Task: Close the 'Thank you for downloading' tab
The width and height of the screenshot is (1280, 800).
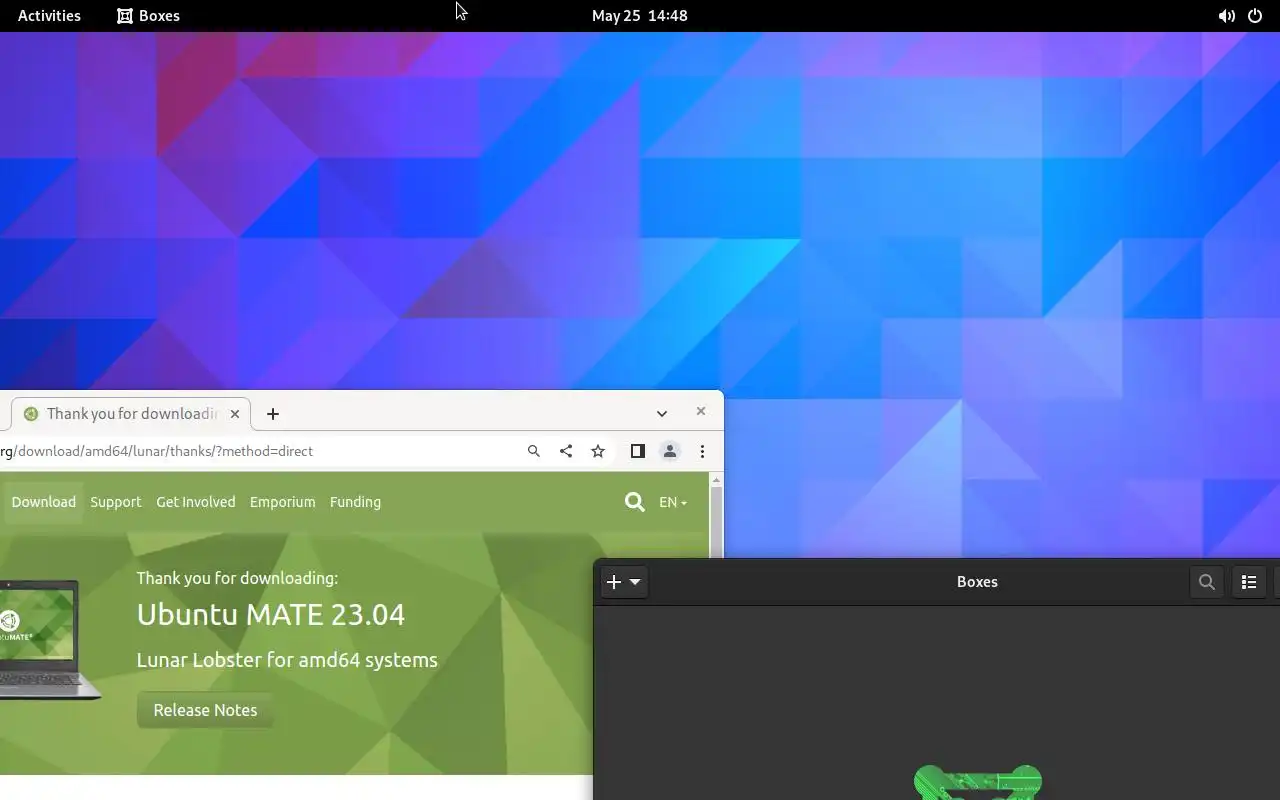Action: coord(235,414)
